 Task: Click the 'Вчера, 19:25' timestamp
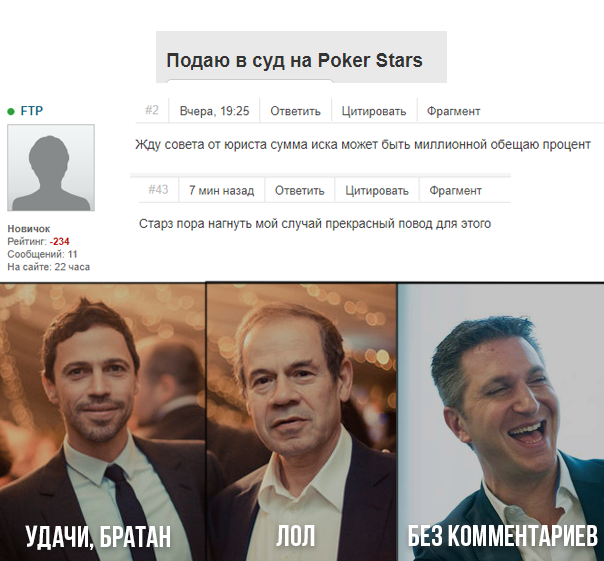(x=215, y=111)
